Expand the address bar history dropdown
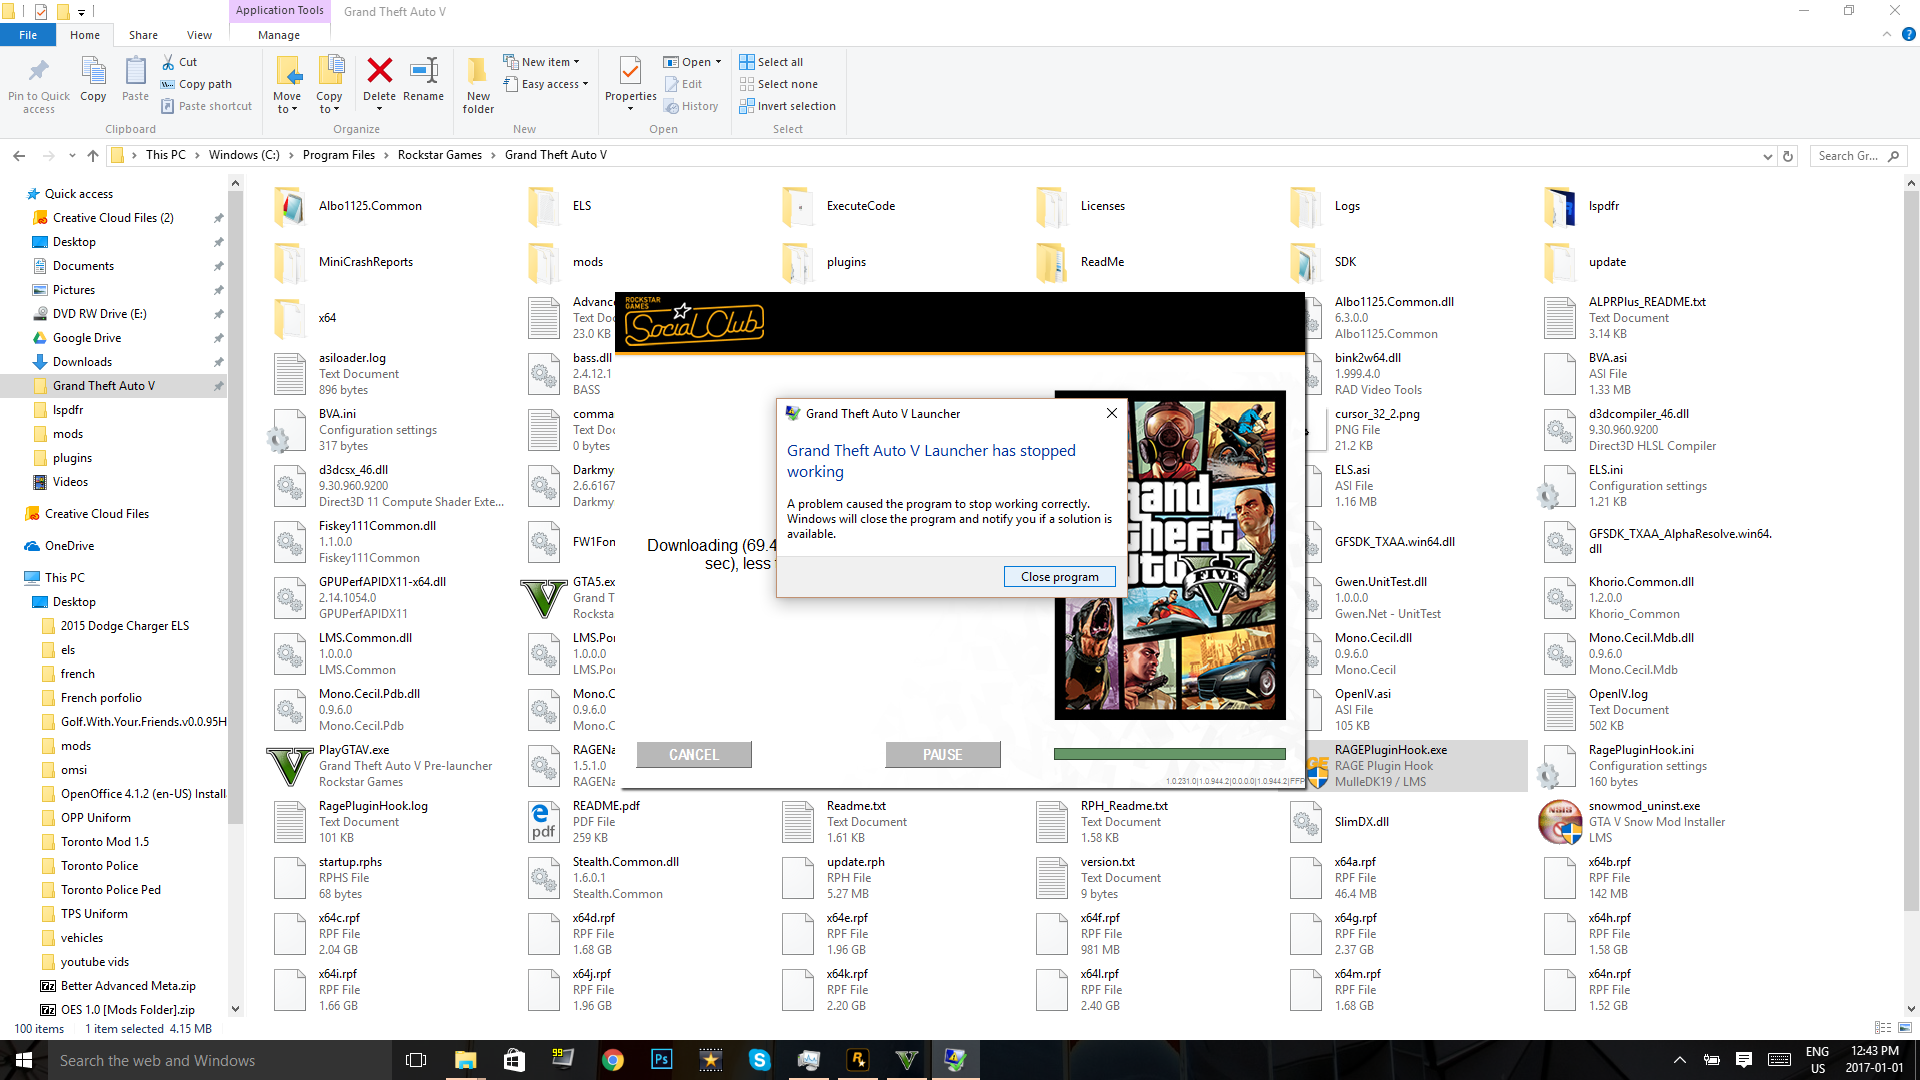 point(1768,156)
